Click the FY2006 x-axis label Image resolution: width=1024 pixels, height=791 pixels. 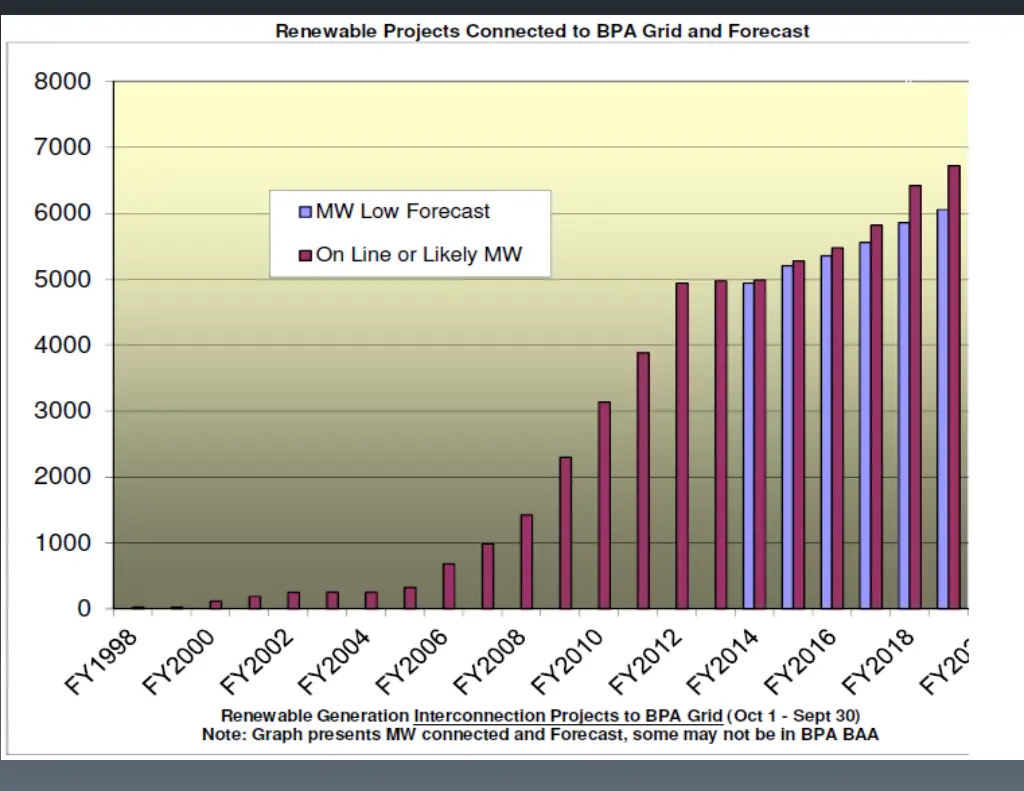[x=411, y=661]
